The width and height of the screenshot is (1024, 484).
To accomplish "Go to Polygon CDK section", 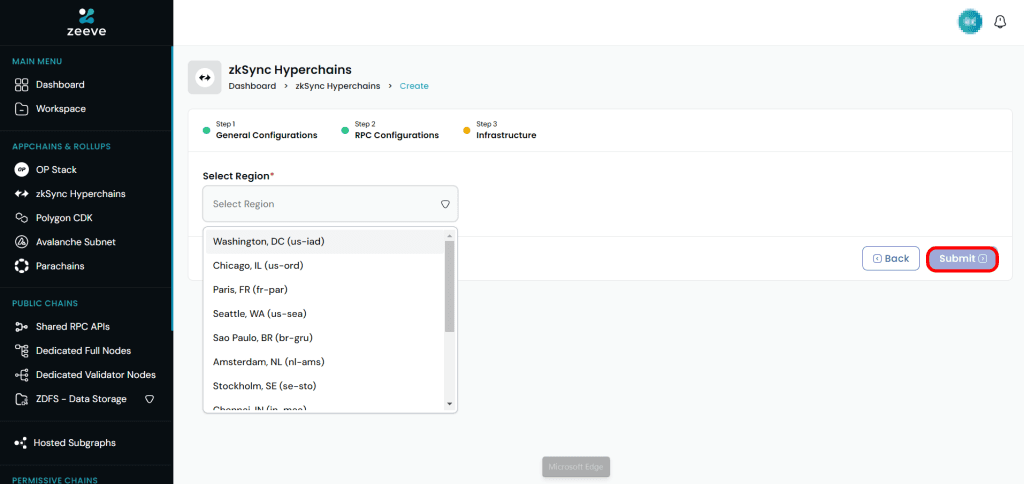I will point(64,218).
